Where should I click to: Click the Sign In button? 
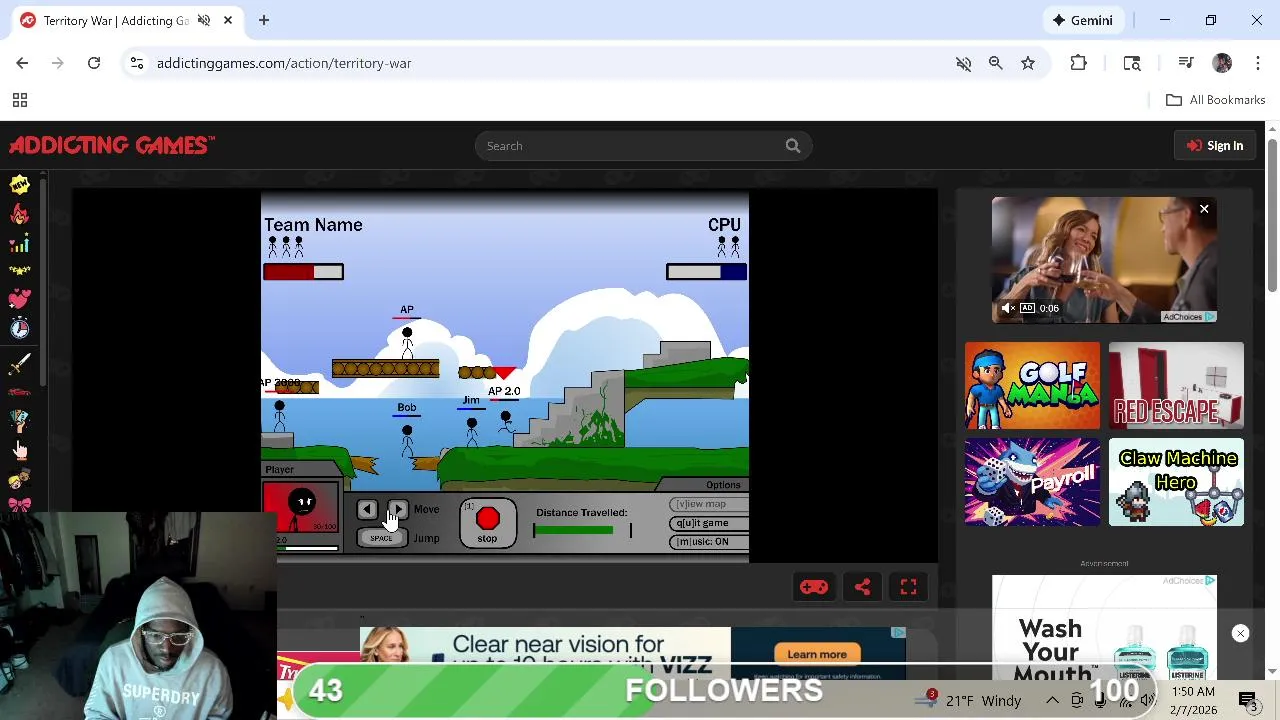point(1215,146)
